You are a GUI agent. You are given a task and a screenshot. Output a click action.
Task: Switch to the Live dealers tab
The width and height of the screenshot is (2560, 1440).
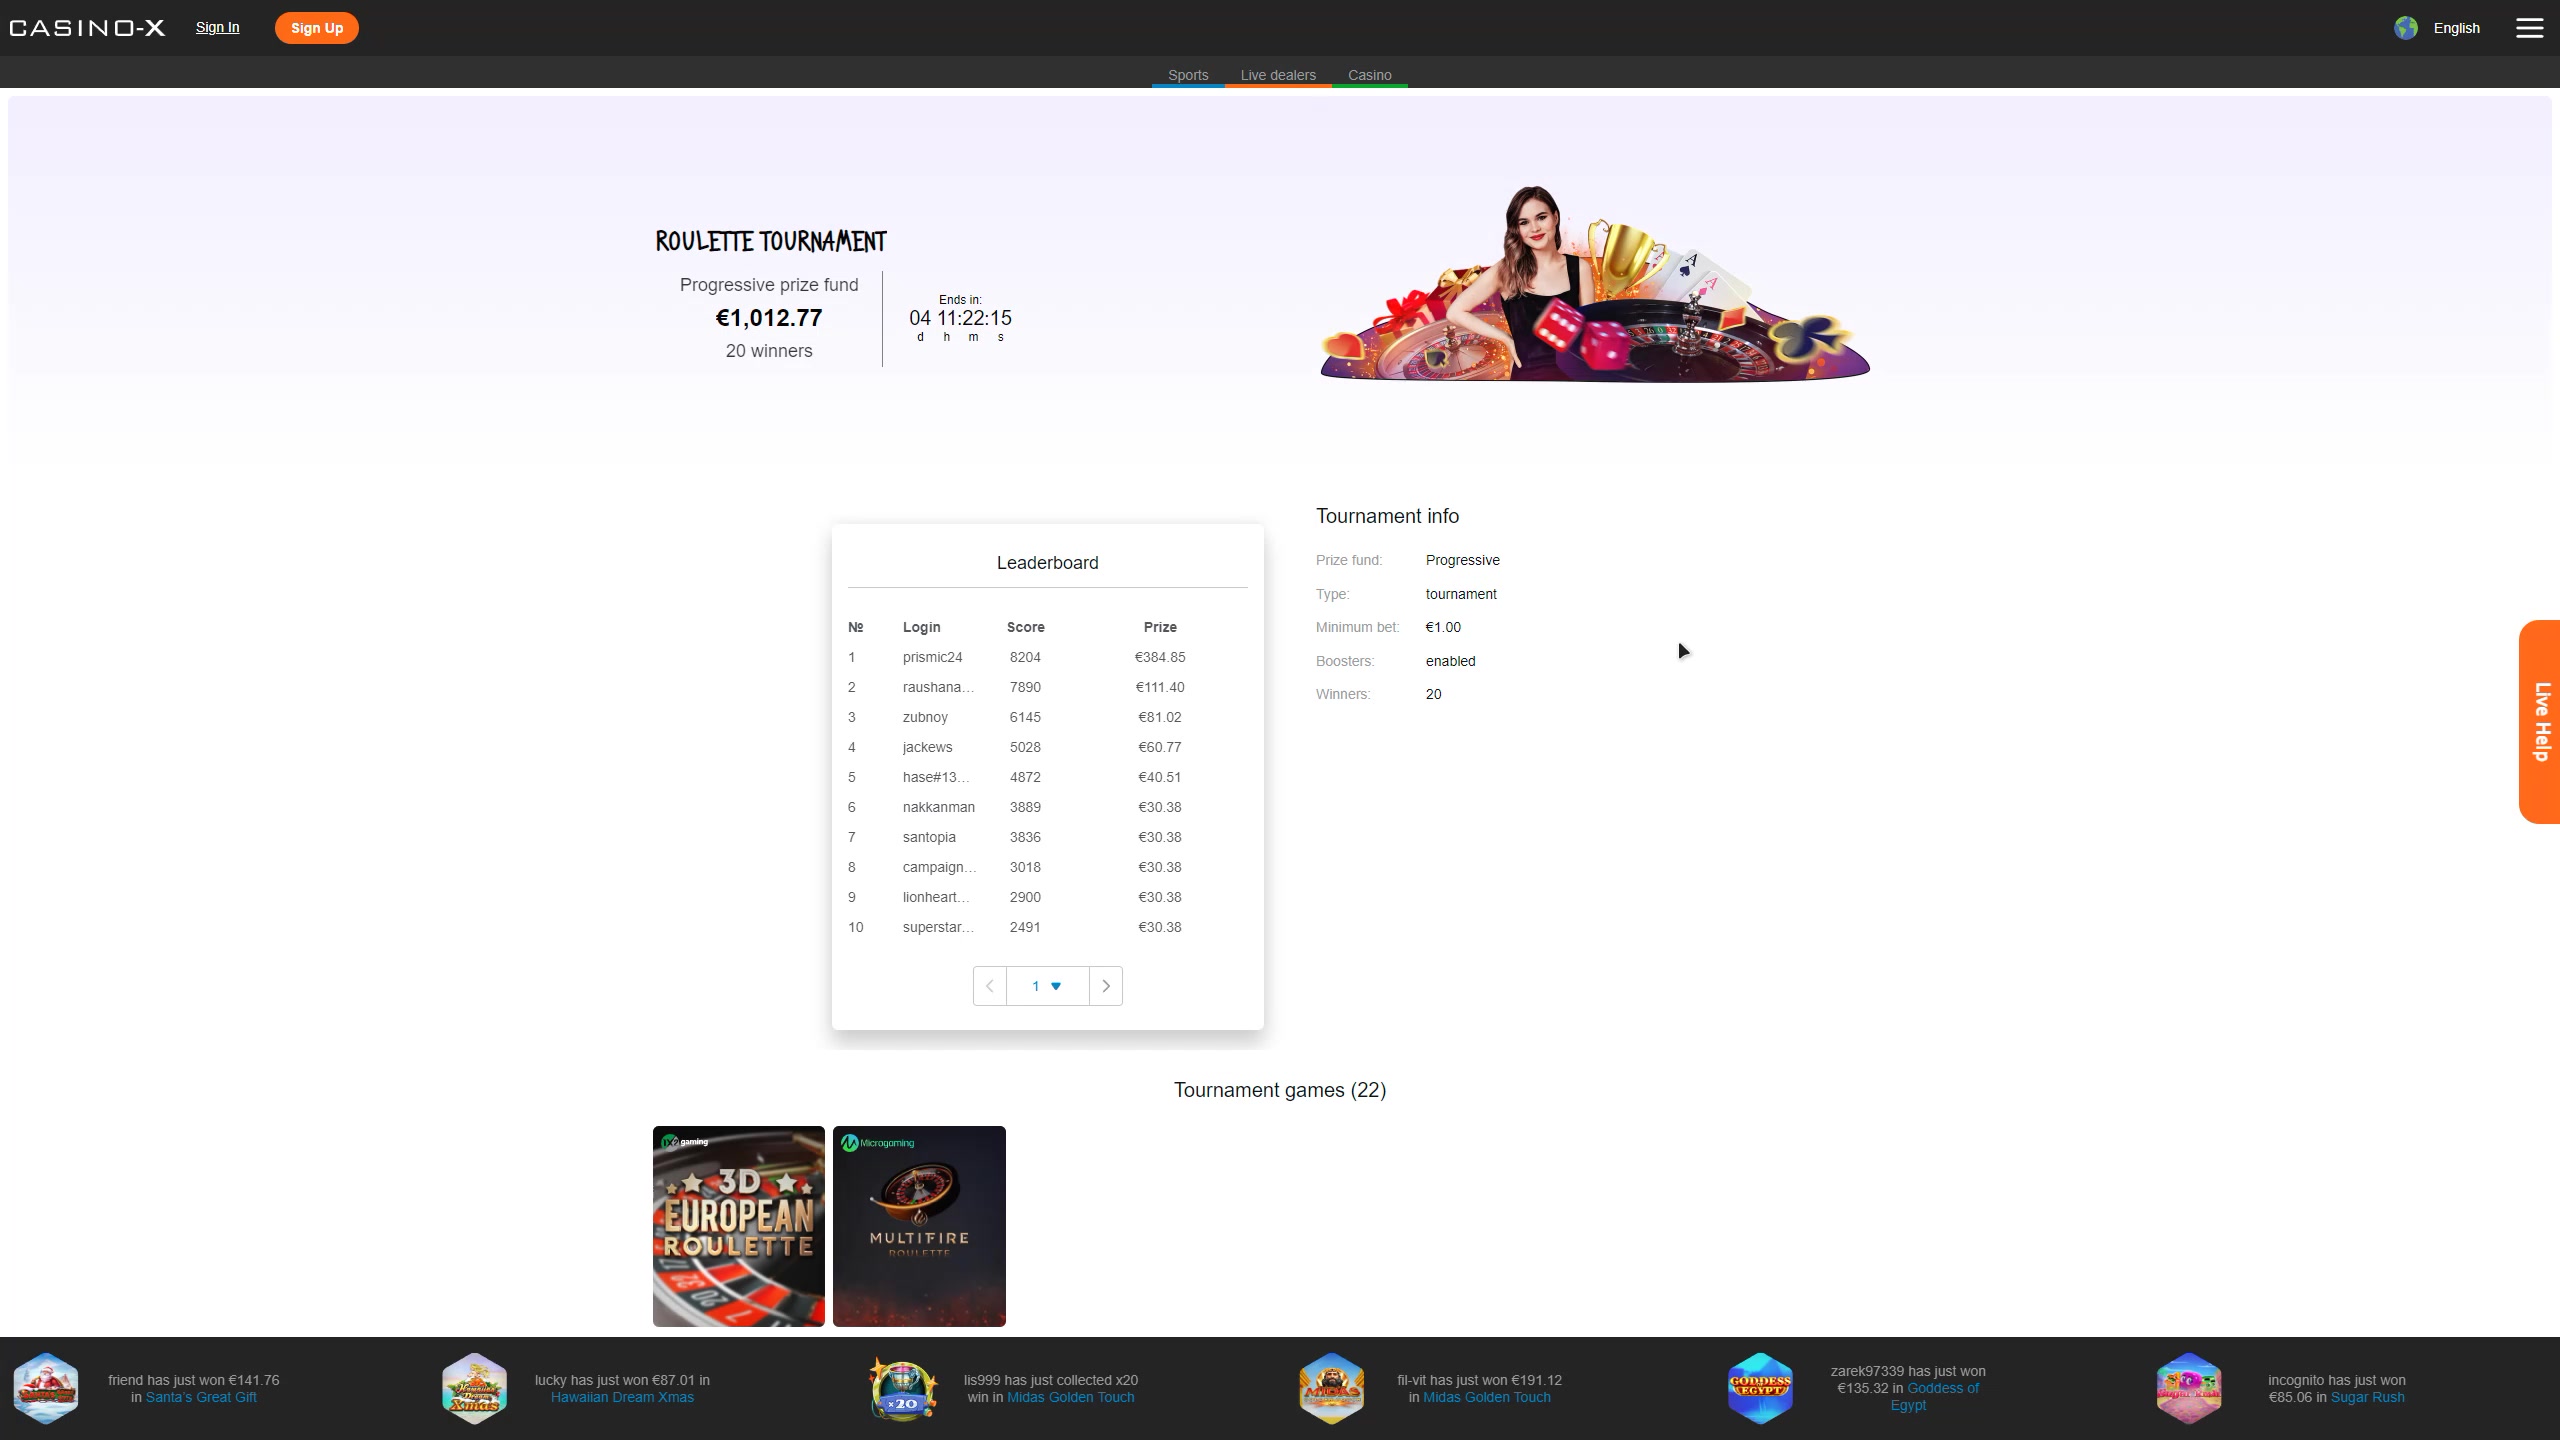1278,75
